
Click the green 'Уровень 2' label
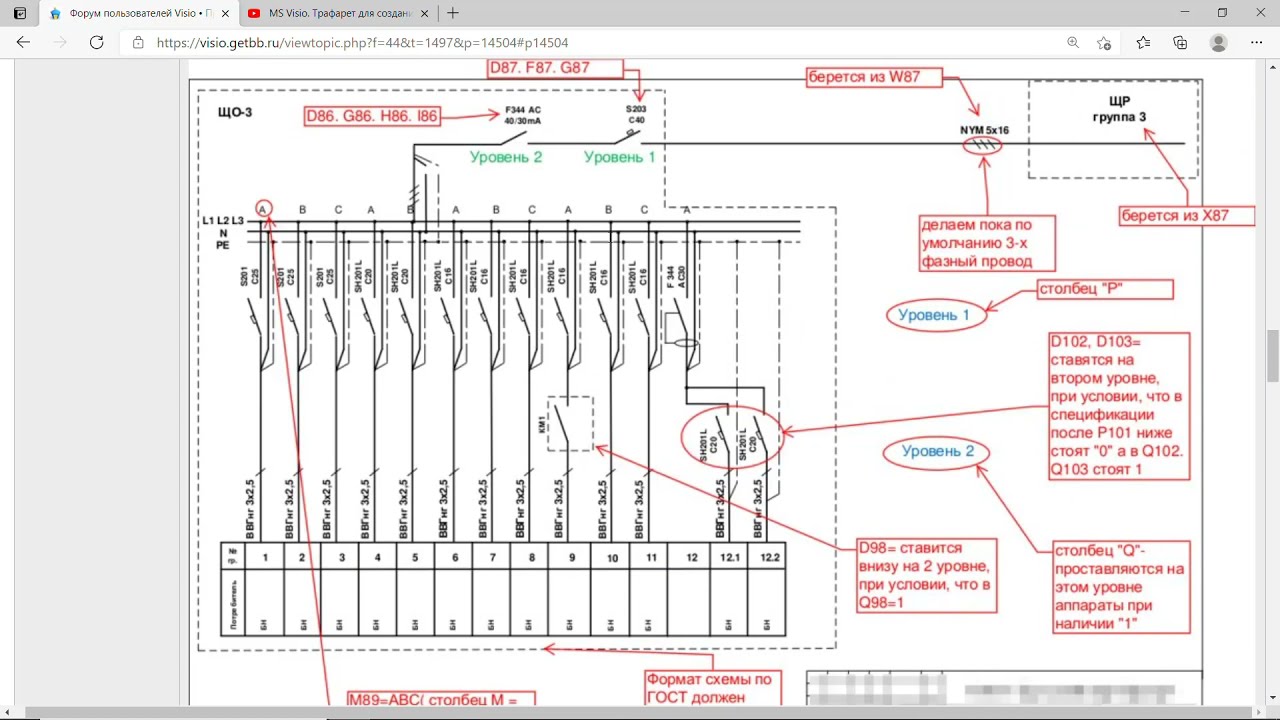506,157
